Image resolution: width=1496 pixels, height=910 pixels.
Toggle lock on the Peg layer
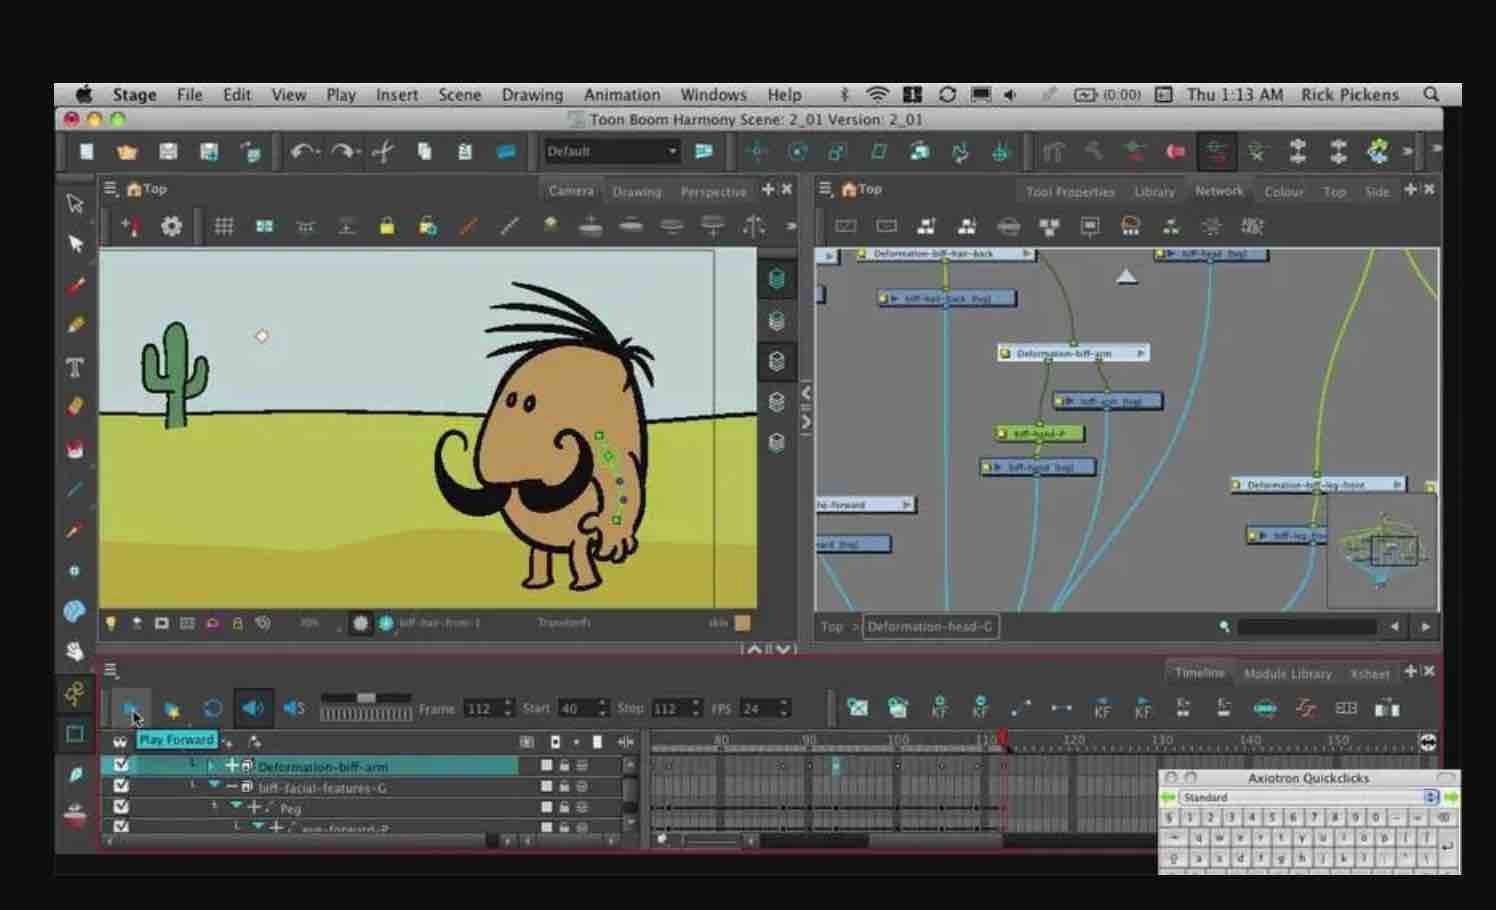click(x=564, y=807)
